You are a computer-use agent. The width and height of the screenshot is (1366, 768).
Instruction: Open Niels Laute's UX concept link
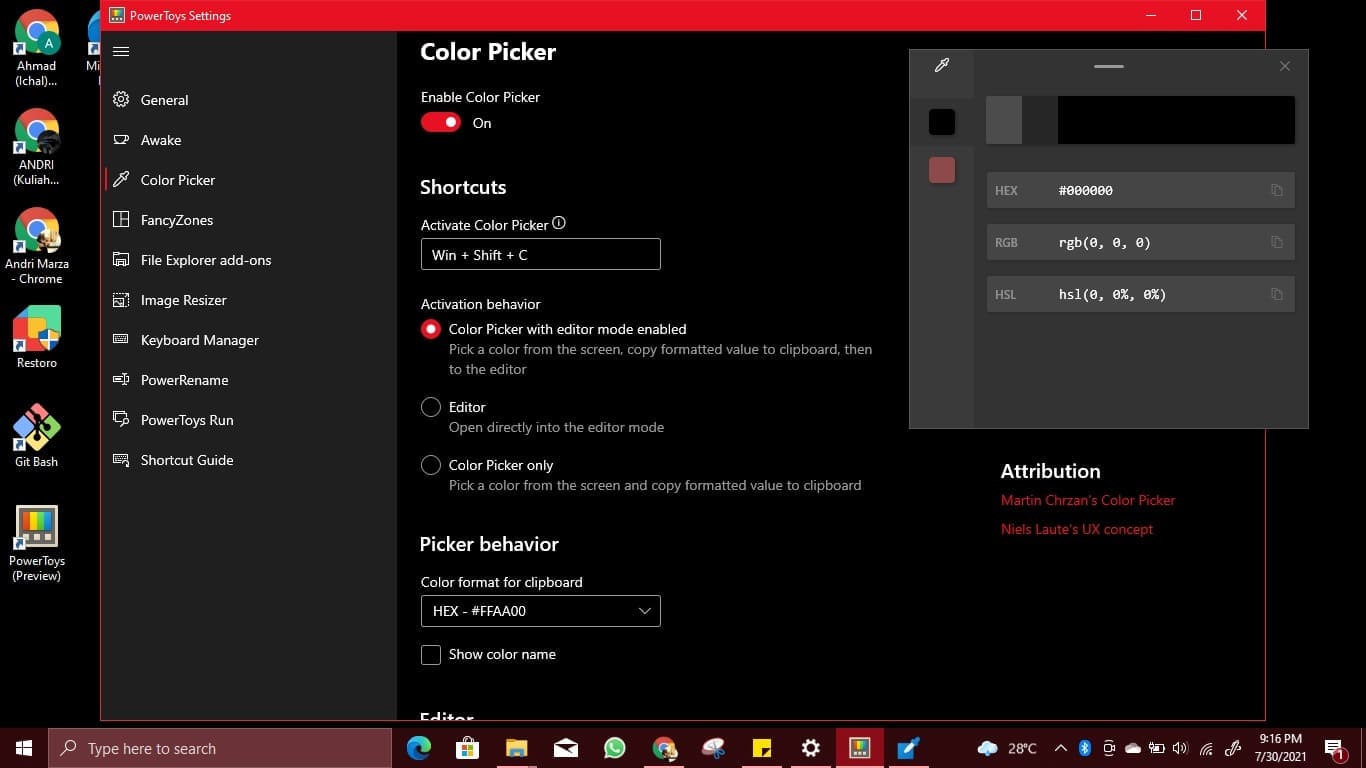tap(1076, 529)
